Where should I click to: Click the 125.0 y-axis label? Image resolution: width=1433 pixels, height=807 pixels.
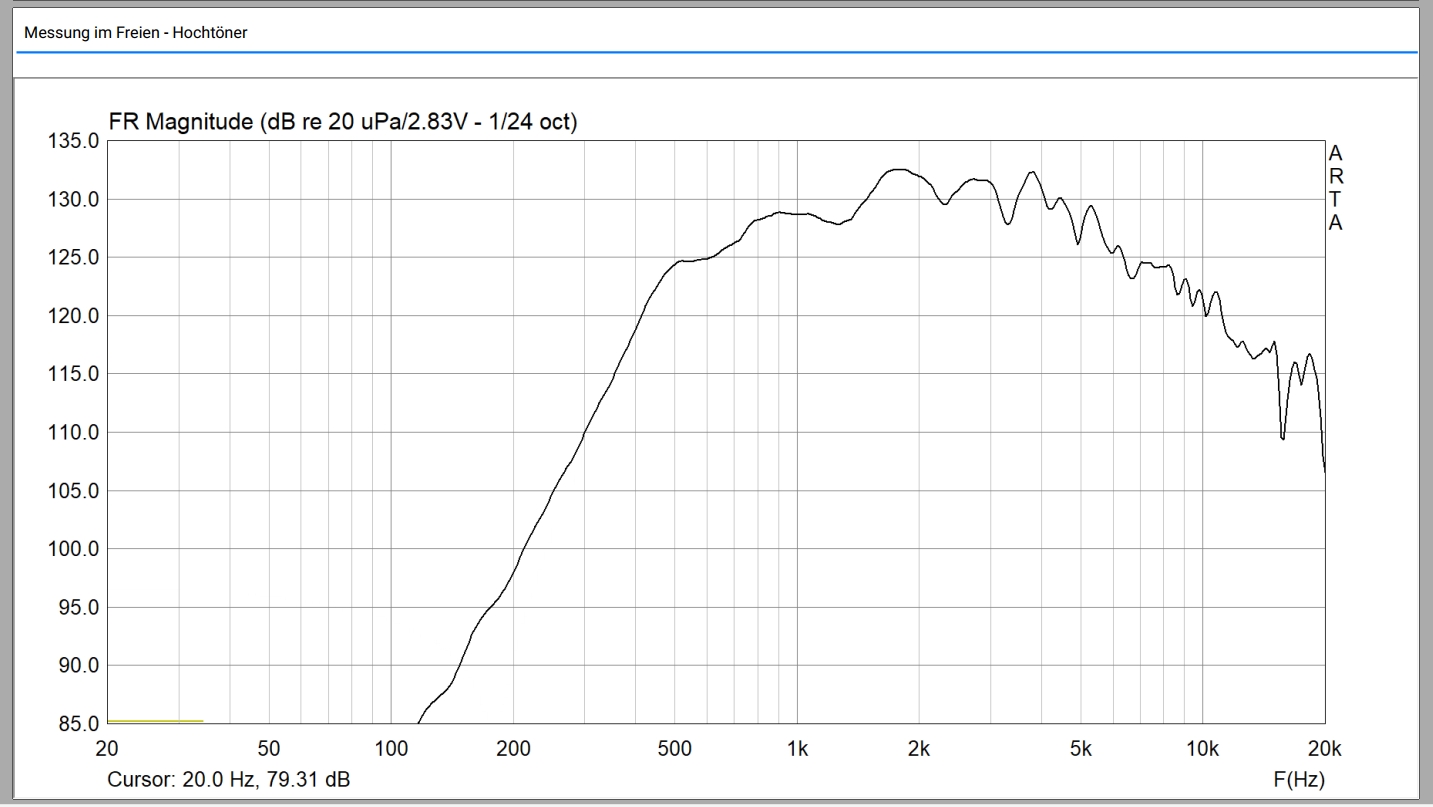(75, 258)
